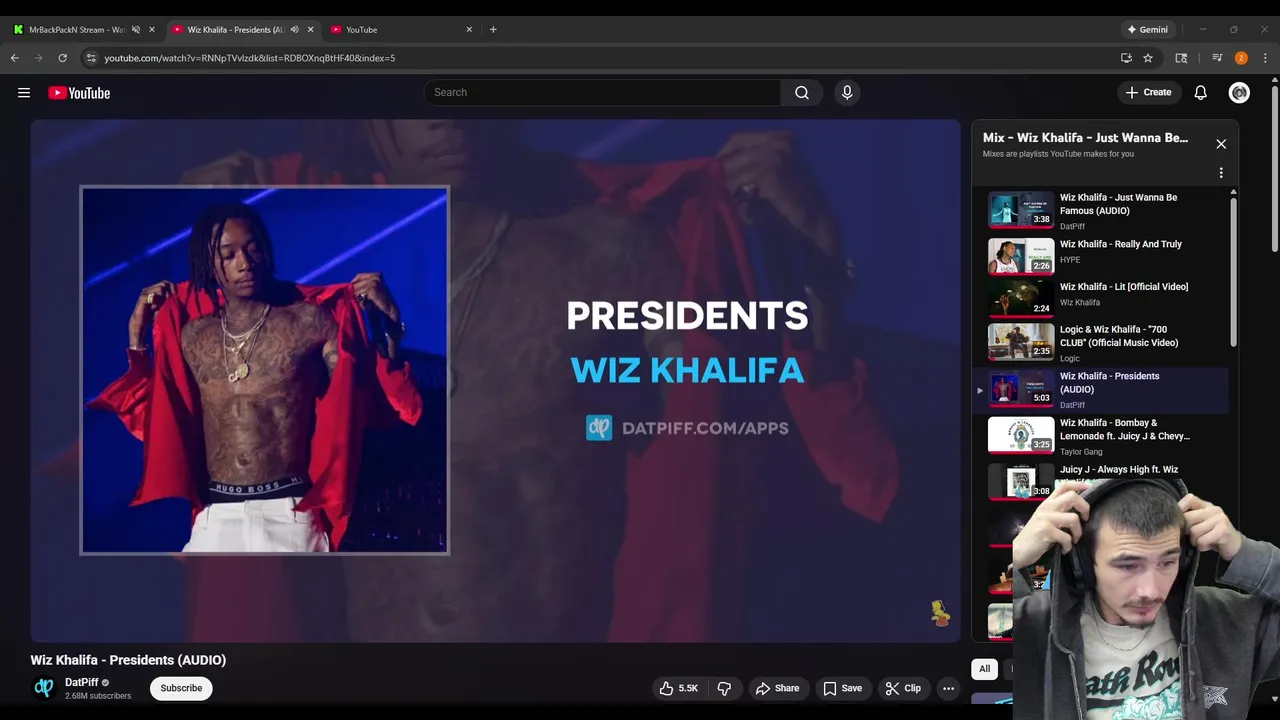Like the video with thumbs up
The height and width of the screenshot is (720, 1280).
[x=678, y=688]
